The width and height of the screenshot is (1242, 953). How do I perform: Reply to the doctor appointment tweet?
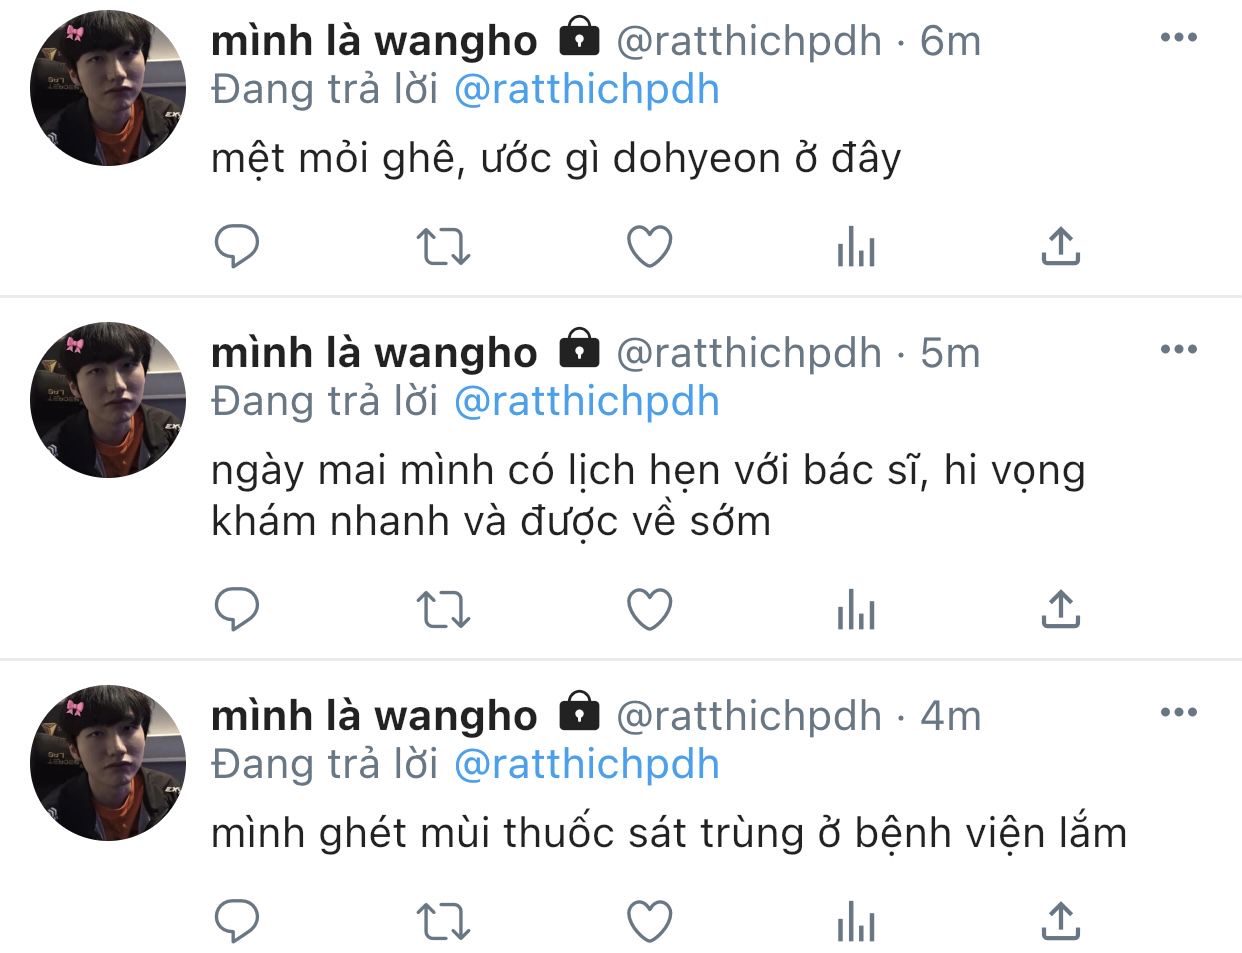point(237,609)
